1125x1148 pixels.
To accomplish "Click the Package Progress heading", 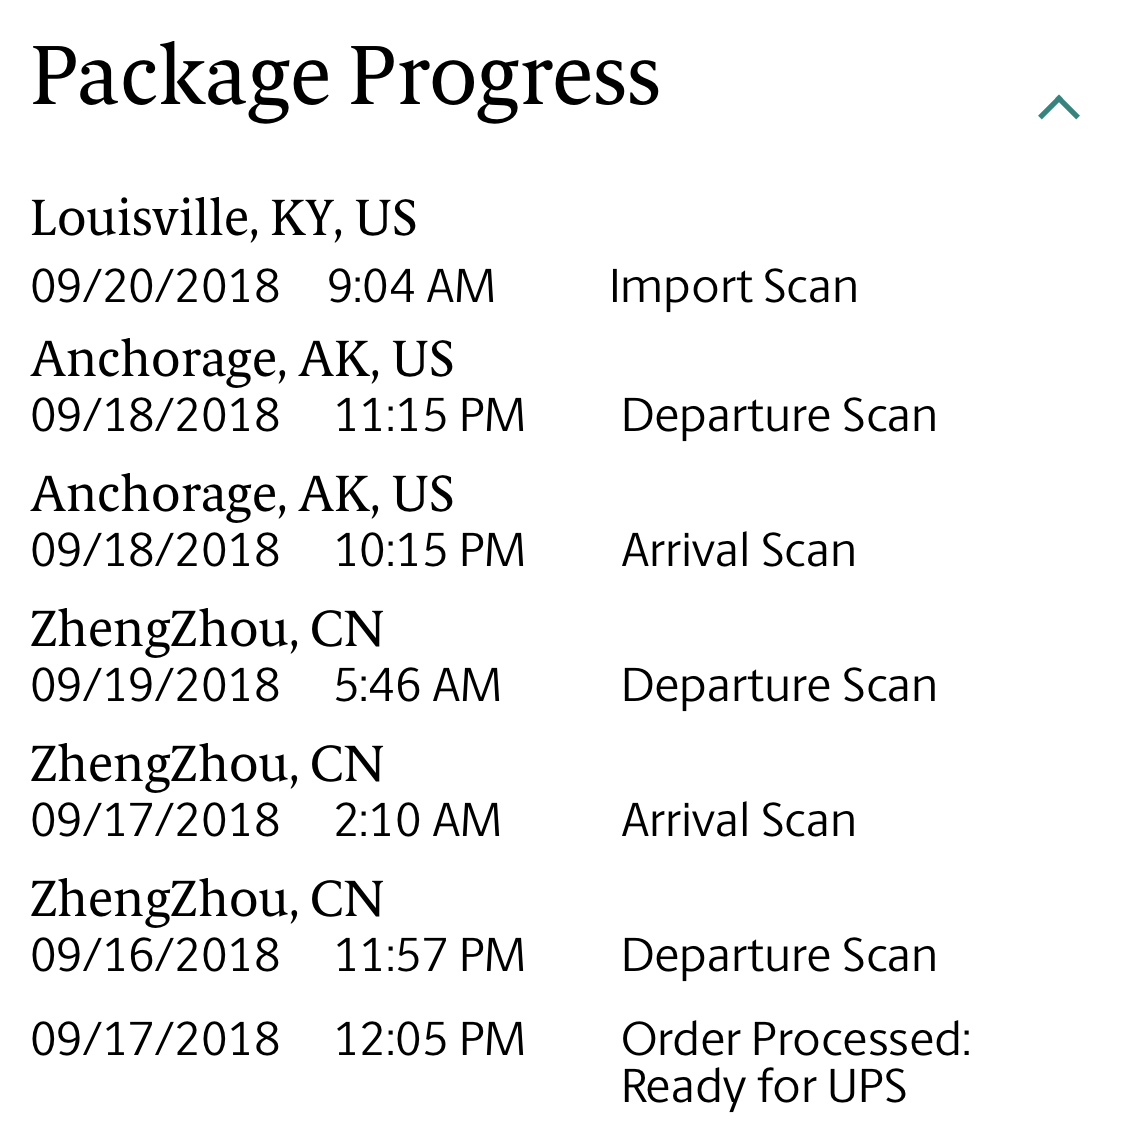I will 345,78.
